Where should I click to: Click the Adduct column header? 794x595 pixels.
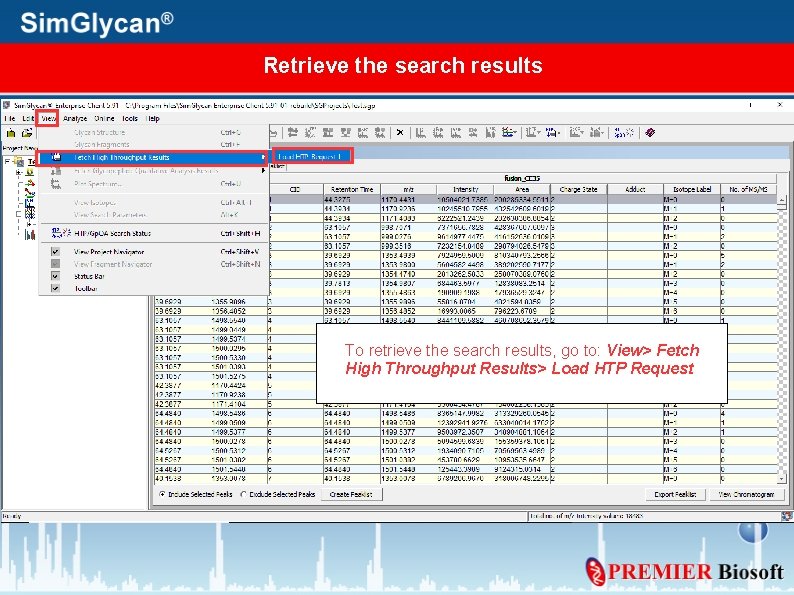pyautogui.click(x=635, y=189)
